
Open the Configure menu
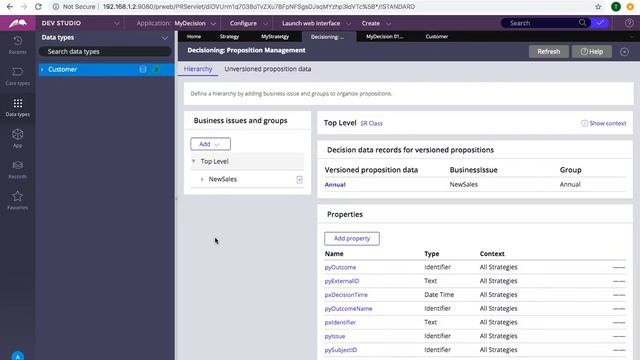tap(249, 23)
